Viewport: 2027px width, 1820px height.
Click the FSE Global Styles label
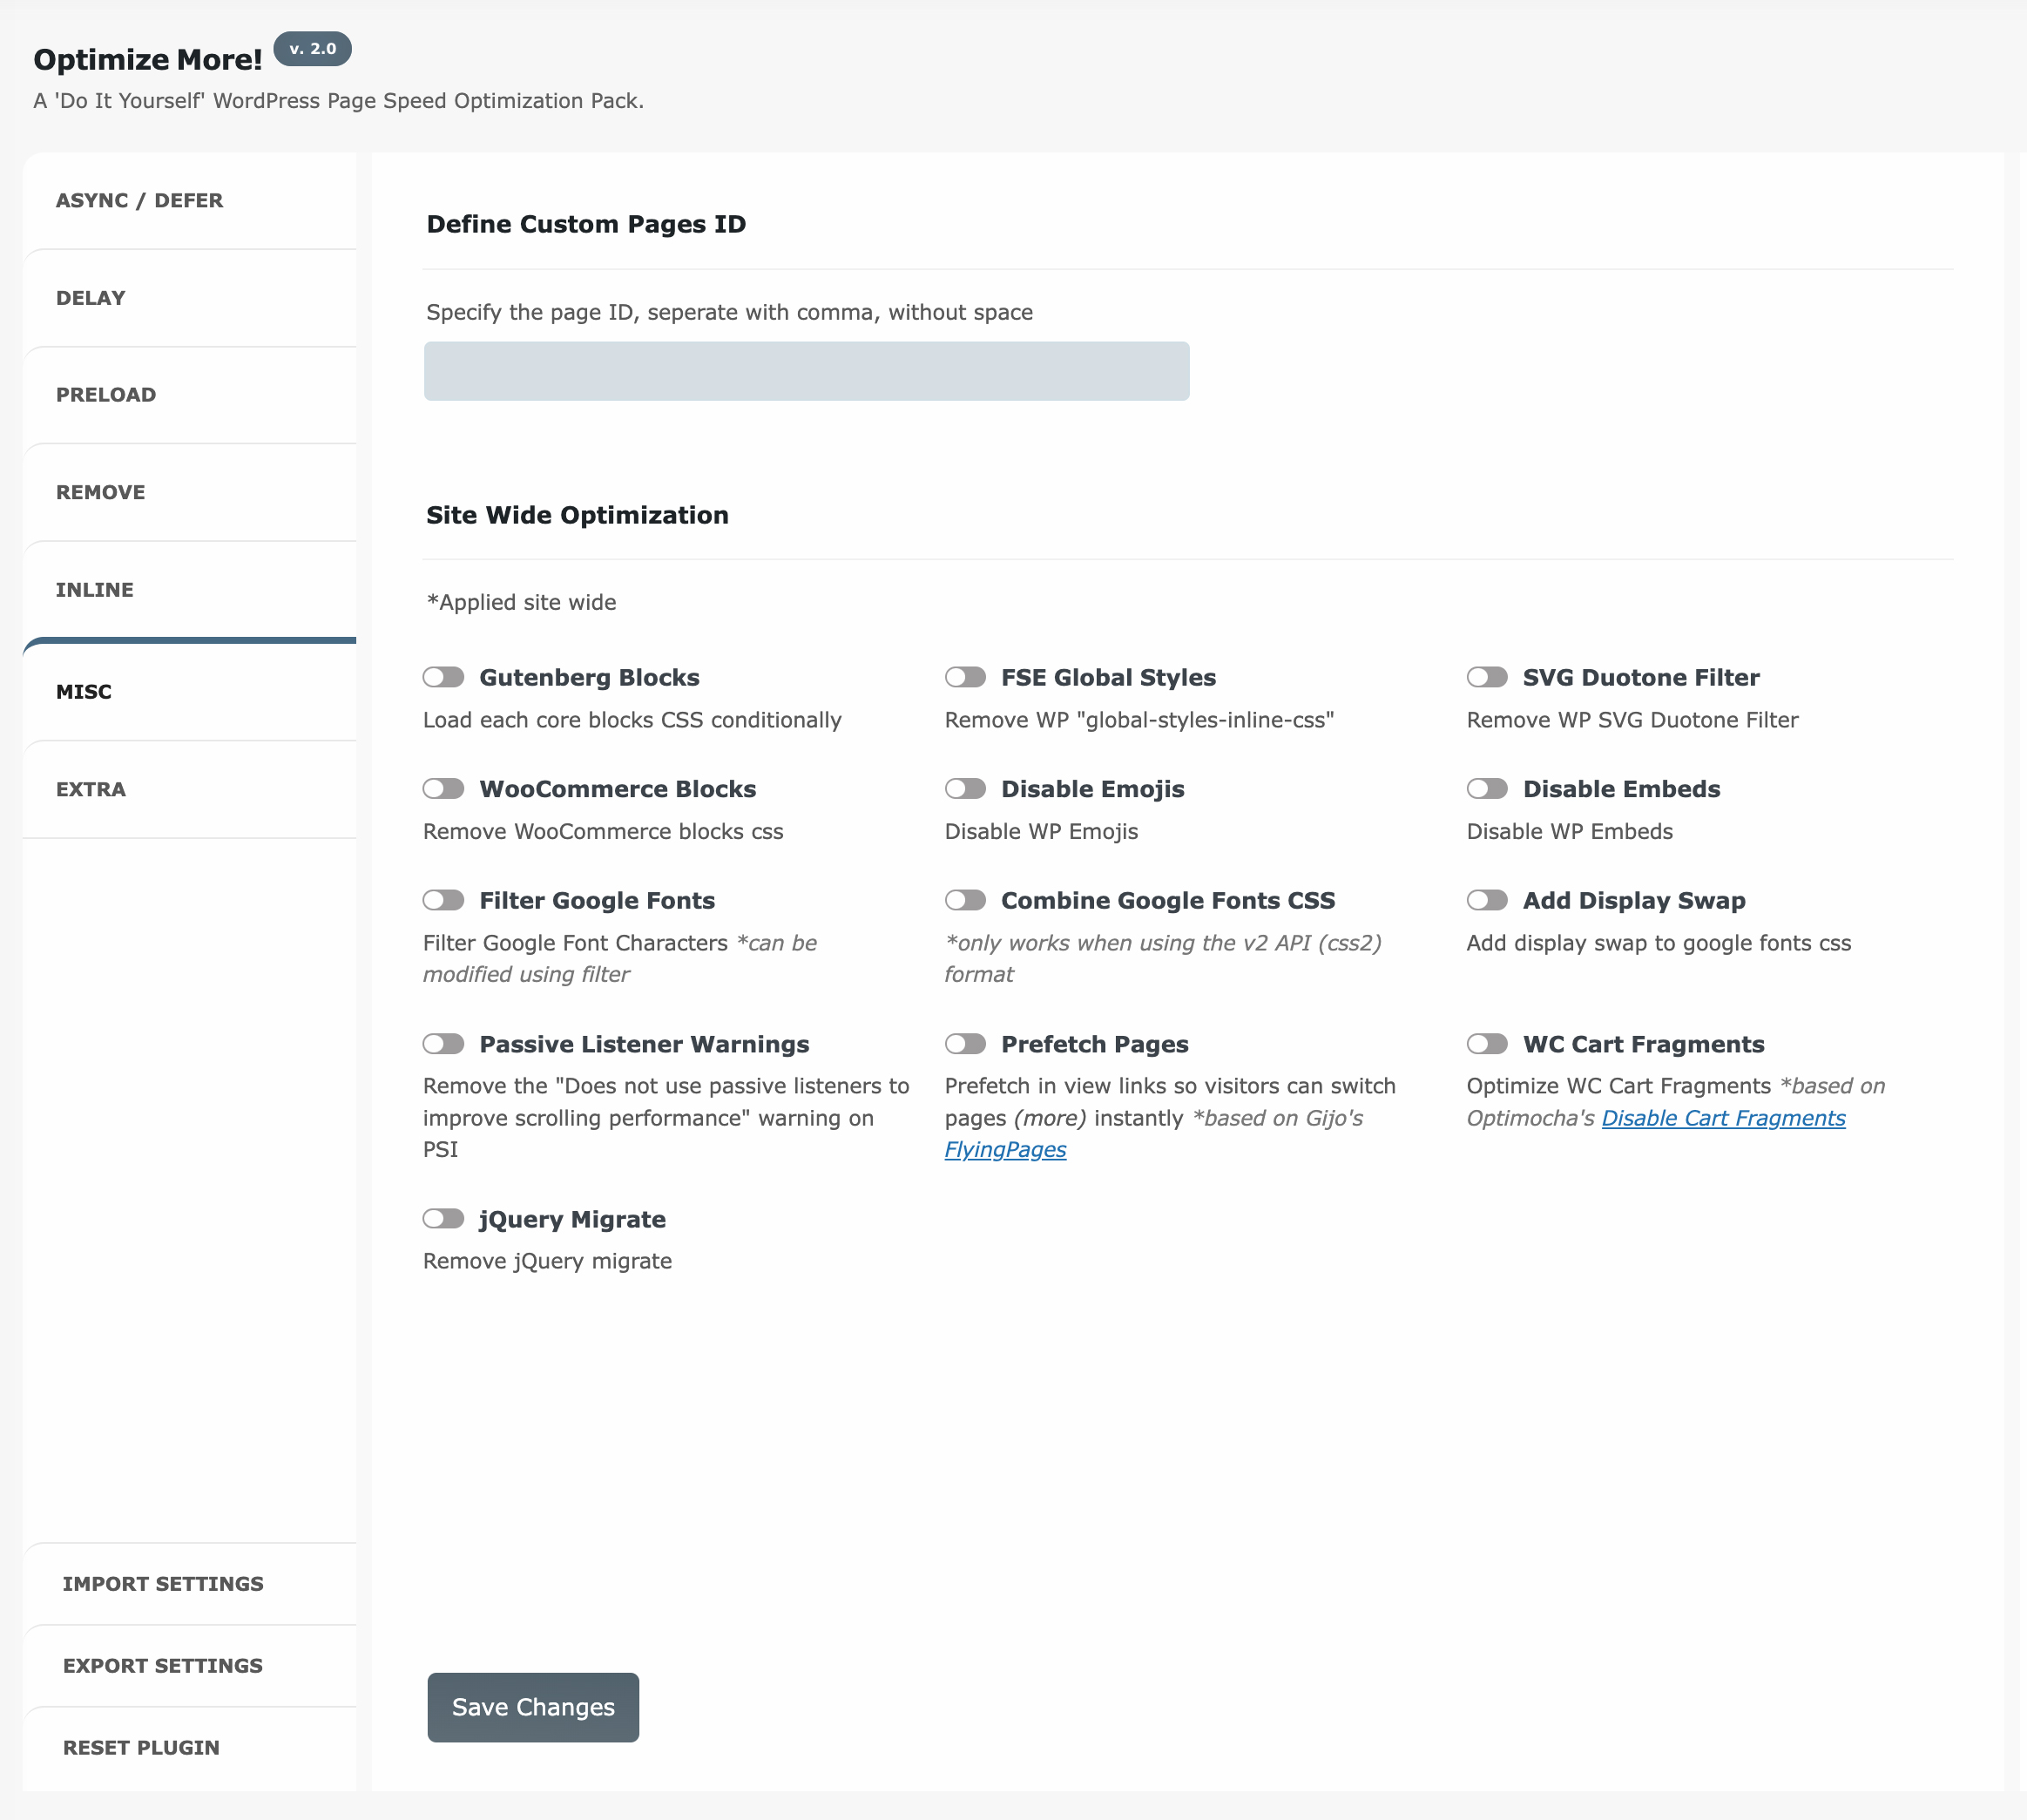[1108, 677]
